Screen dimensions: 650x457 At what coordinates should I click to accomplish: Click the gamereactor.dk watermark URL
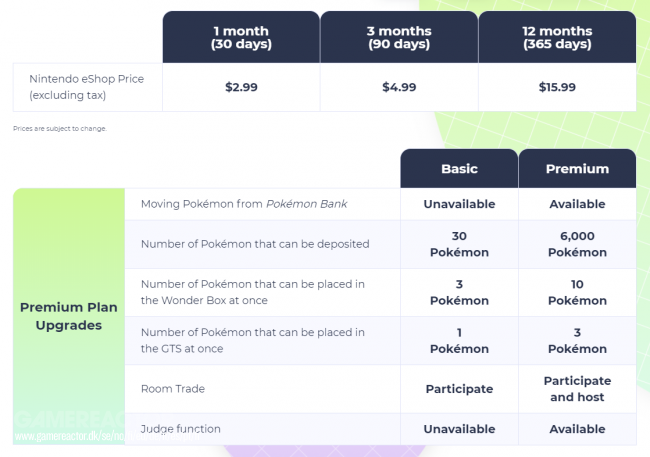tap(107, 436)
